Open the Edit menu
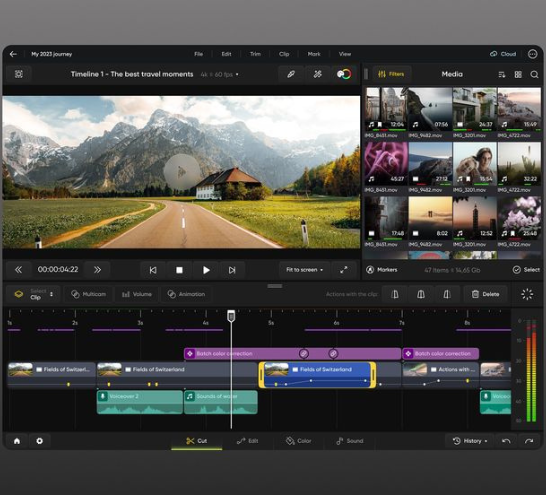 click(226, 54)
